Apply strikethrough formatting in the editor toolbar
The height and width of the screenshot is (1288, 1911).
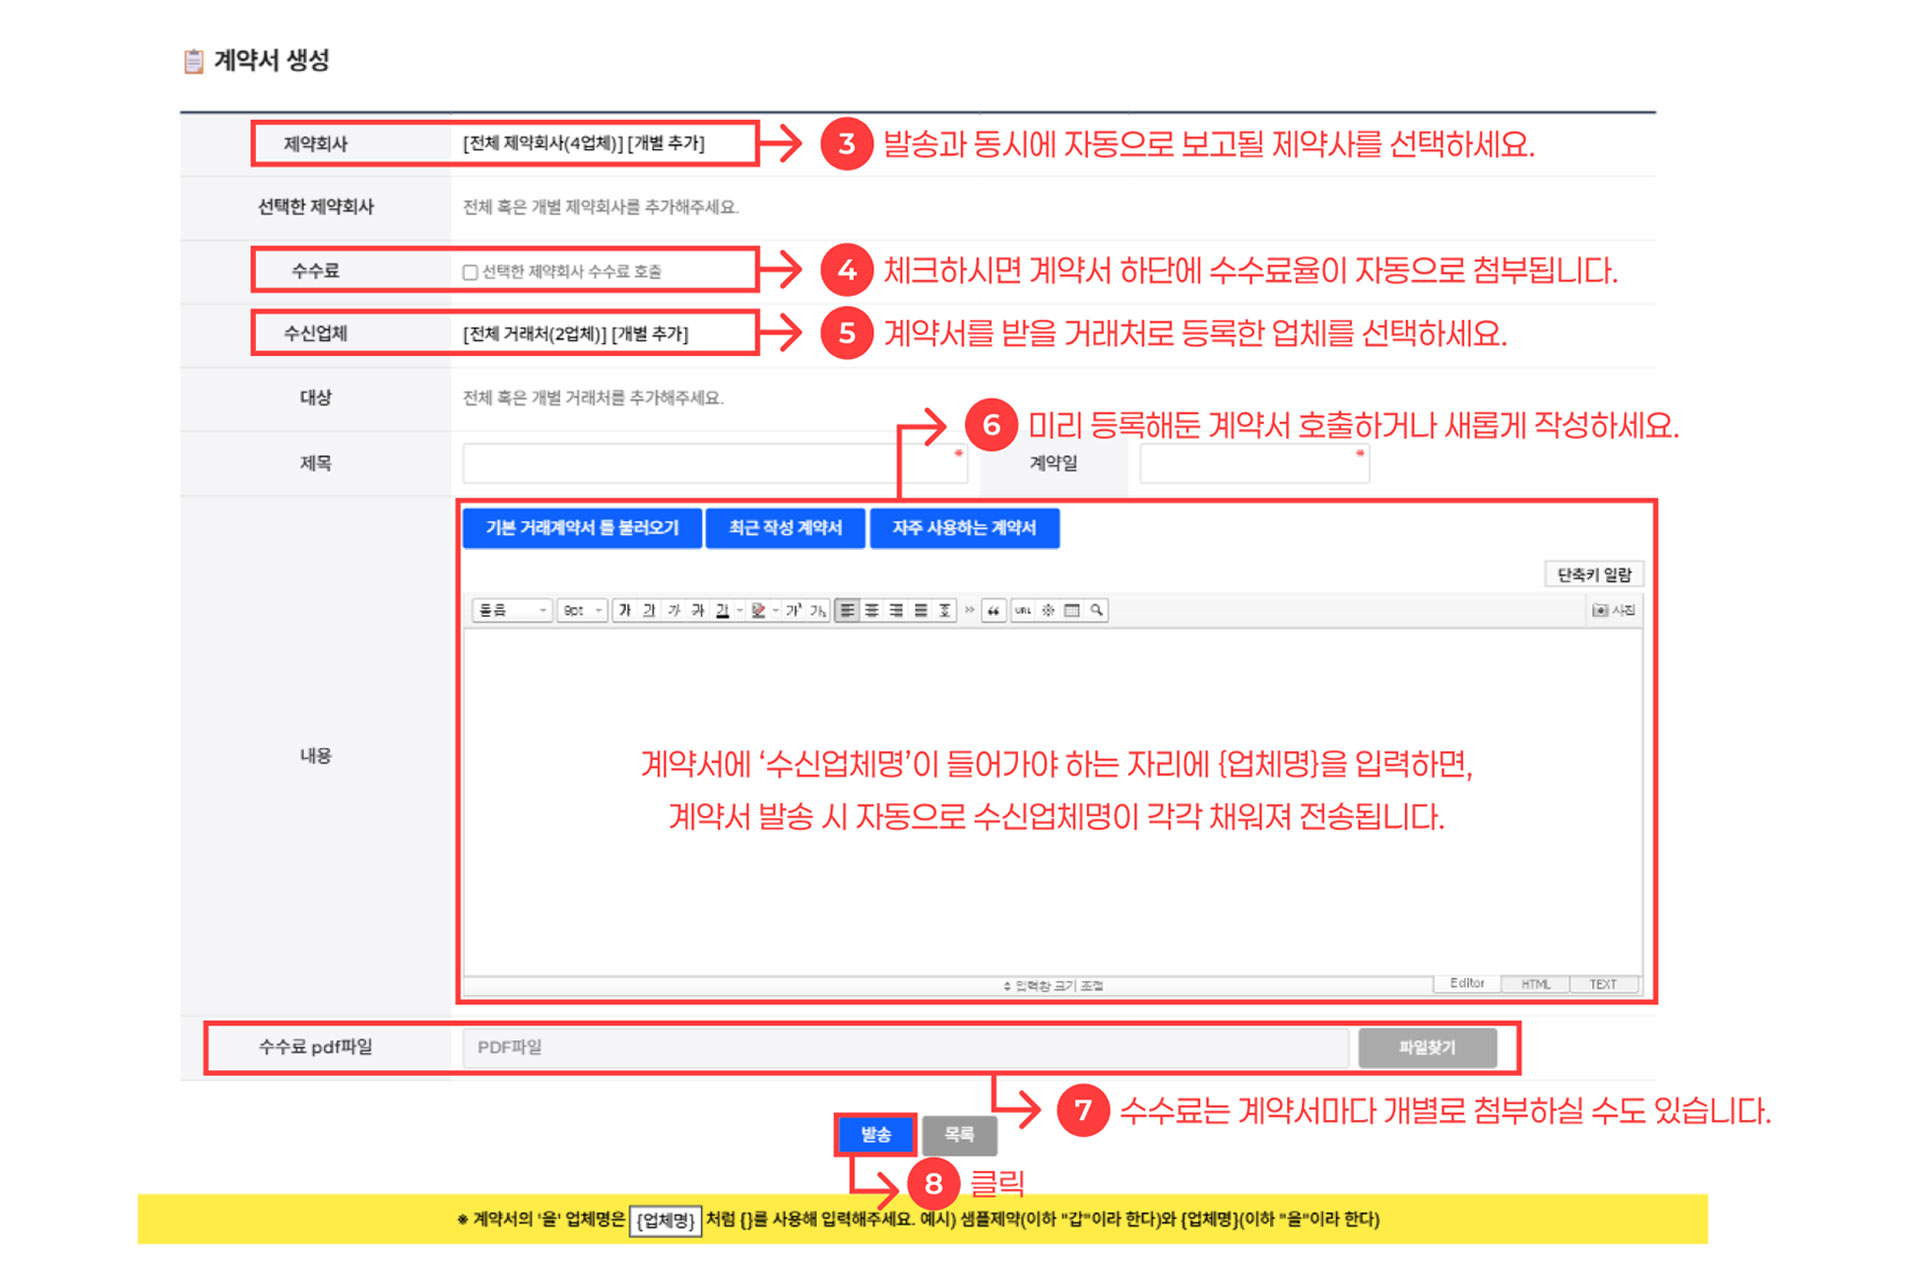[698, 610]
